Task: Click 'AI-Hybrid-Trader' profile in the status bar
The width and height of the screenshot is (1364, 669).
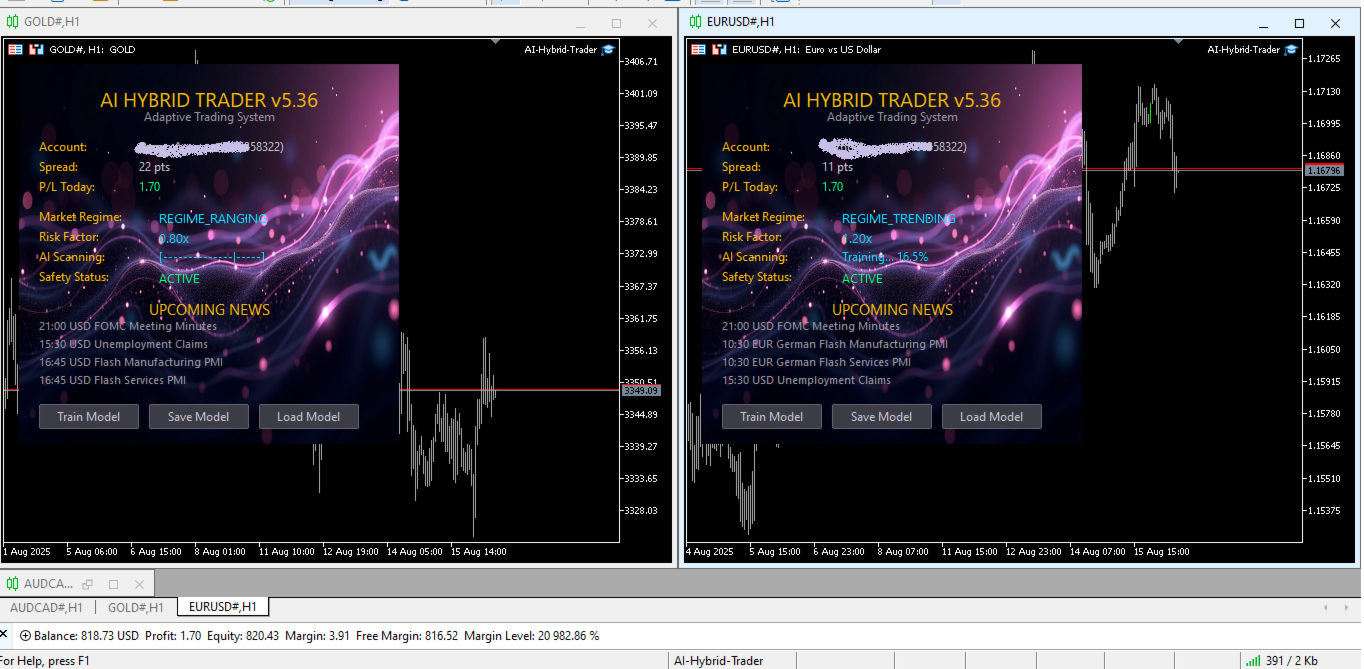Action: pyautogui.click(x=718, y=660)
